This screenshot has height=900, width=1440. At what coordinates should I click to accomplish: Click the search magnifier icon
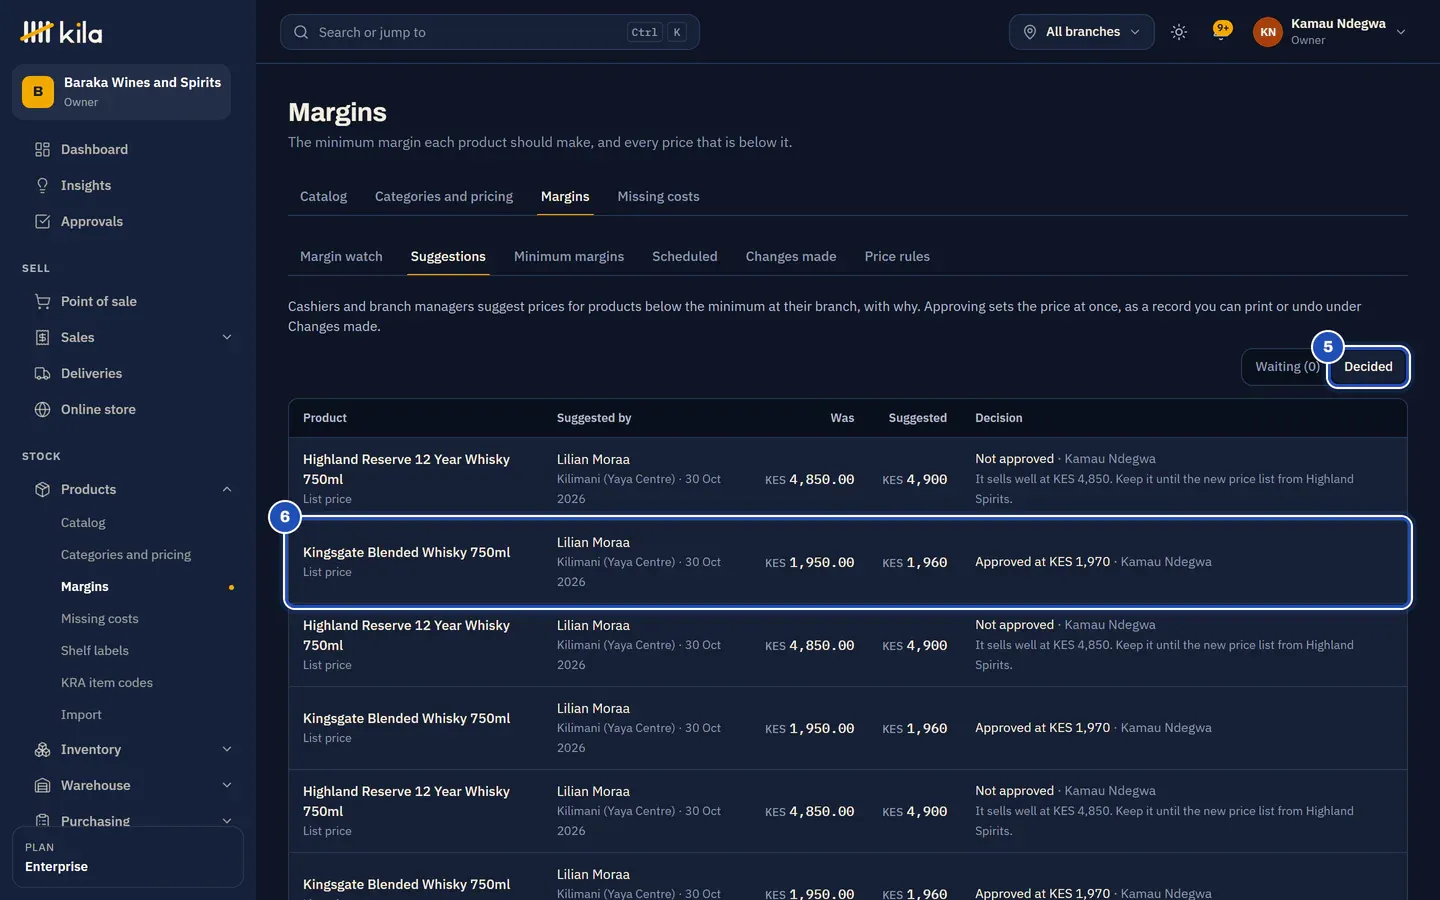[x=301, y=32]
